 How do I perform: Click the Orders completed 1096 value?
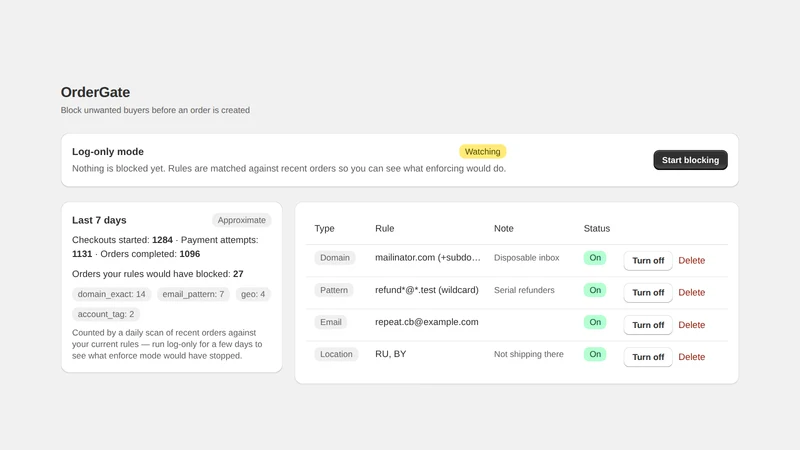pyautogui.click(x=190, y=254)
